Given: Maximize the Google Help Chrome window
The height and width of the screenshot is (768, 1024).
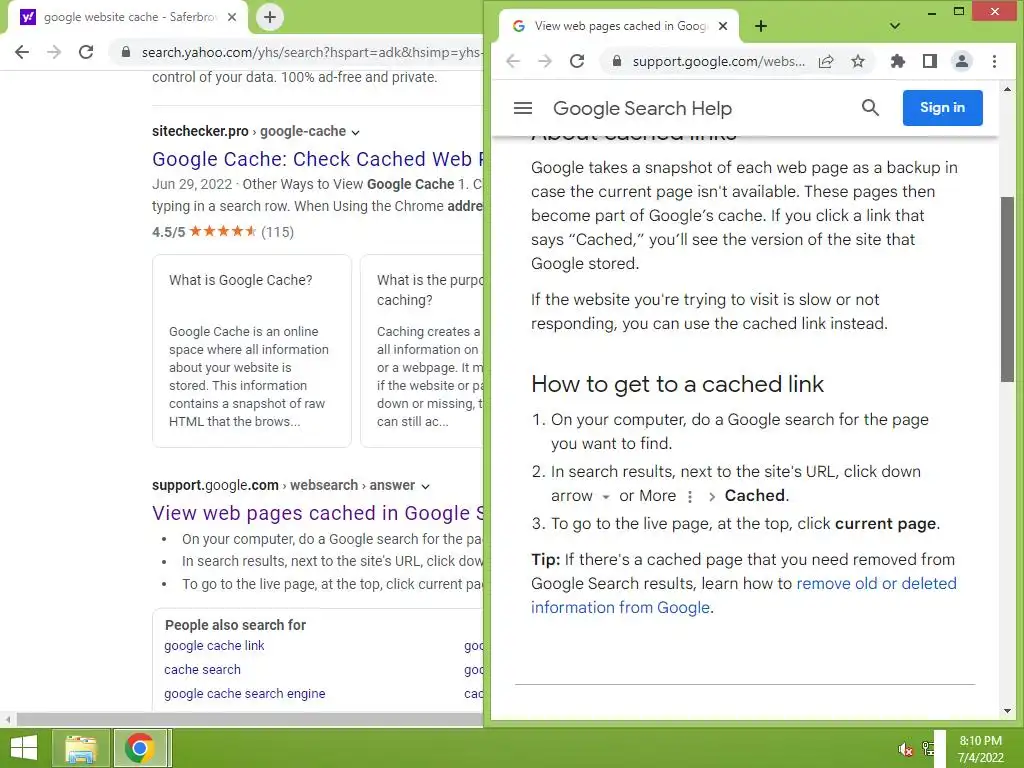Looking at the screenshot, I should pyautogui.click(x=959, y=12).
